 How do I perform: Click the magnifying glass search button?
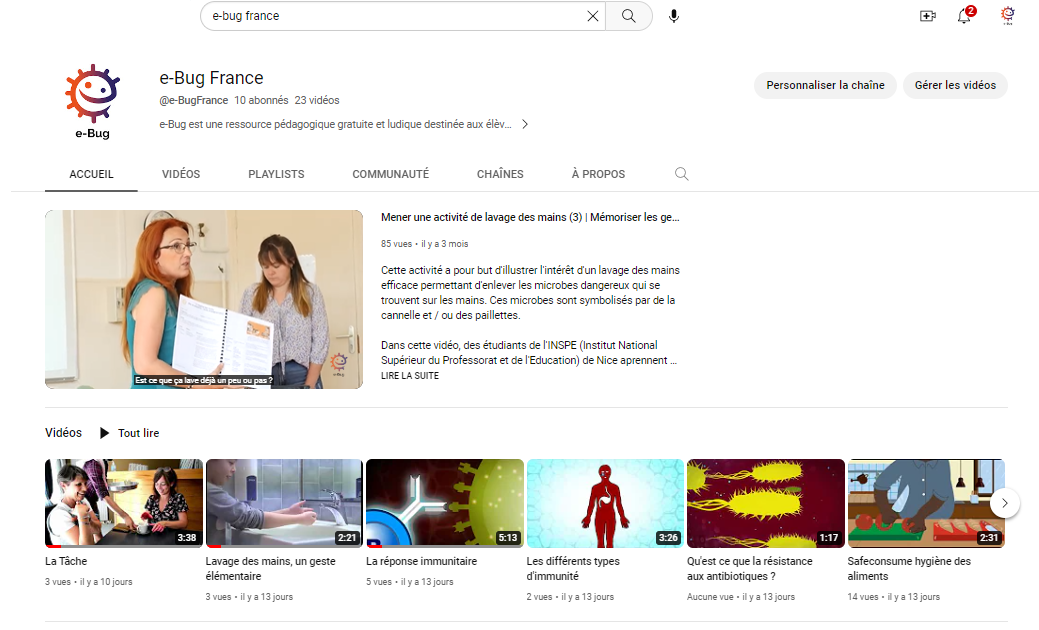click(x=629, y=16)
